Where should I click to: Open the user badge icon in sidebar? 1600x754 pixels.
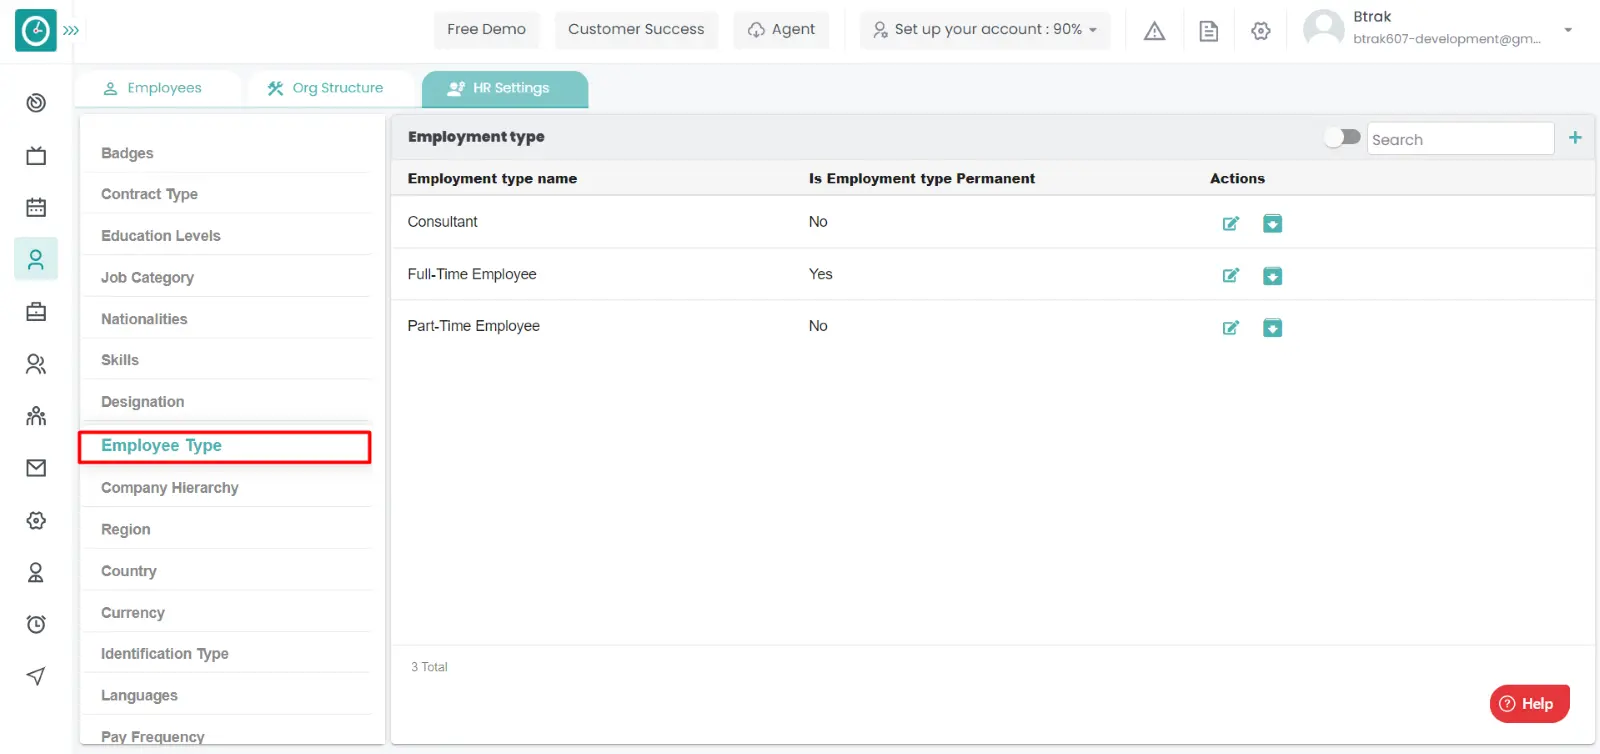[36, 572]
